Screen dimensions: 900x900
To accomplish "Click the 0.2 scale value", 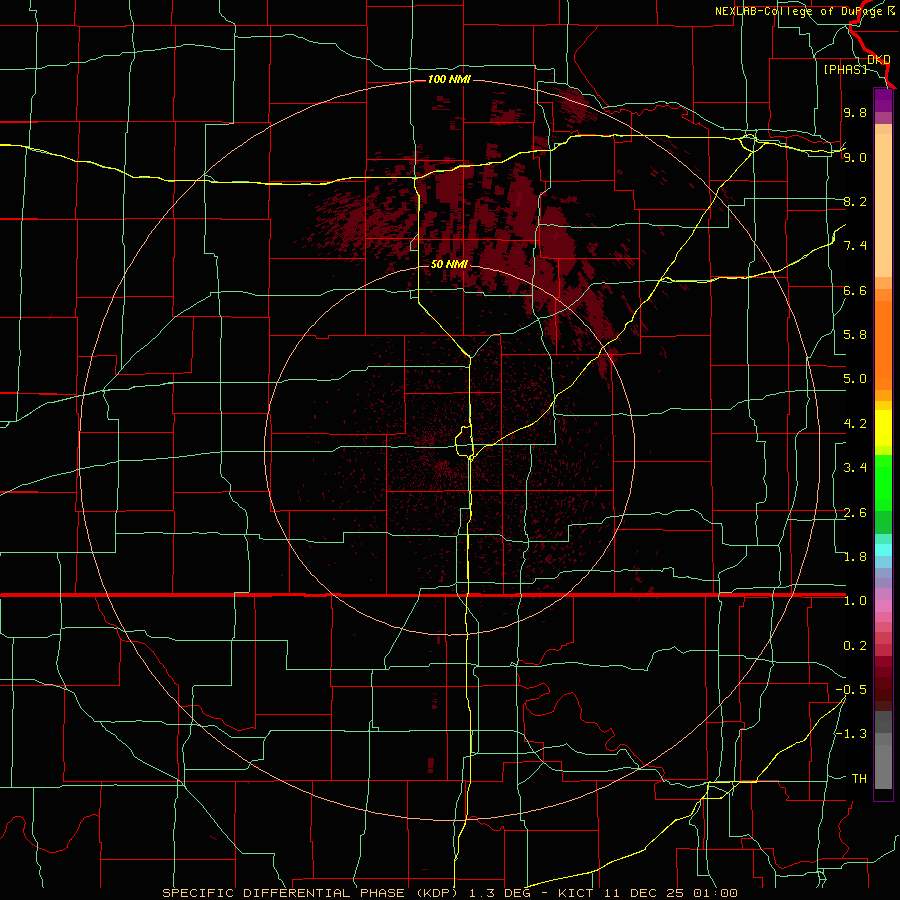I will [x=855, y=646].
